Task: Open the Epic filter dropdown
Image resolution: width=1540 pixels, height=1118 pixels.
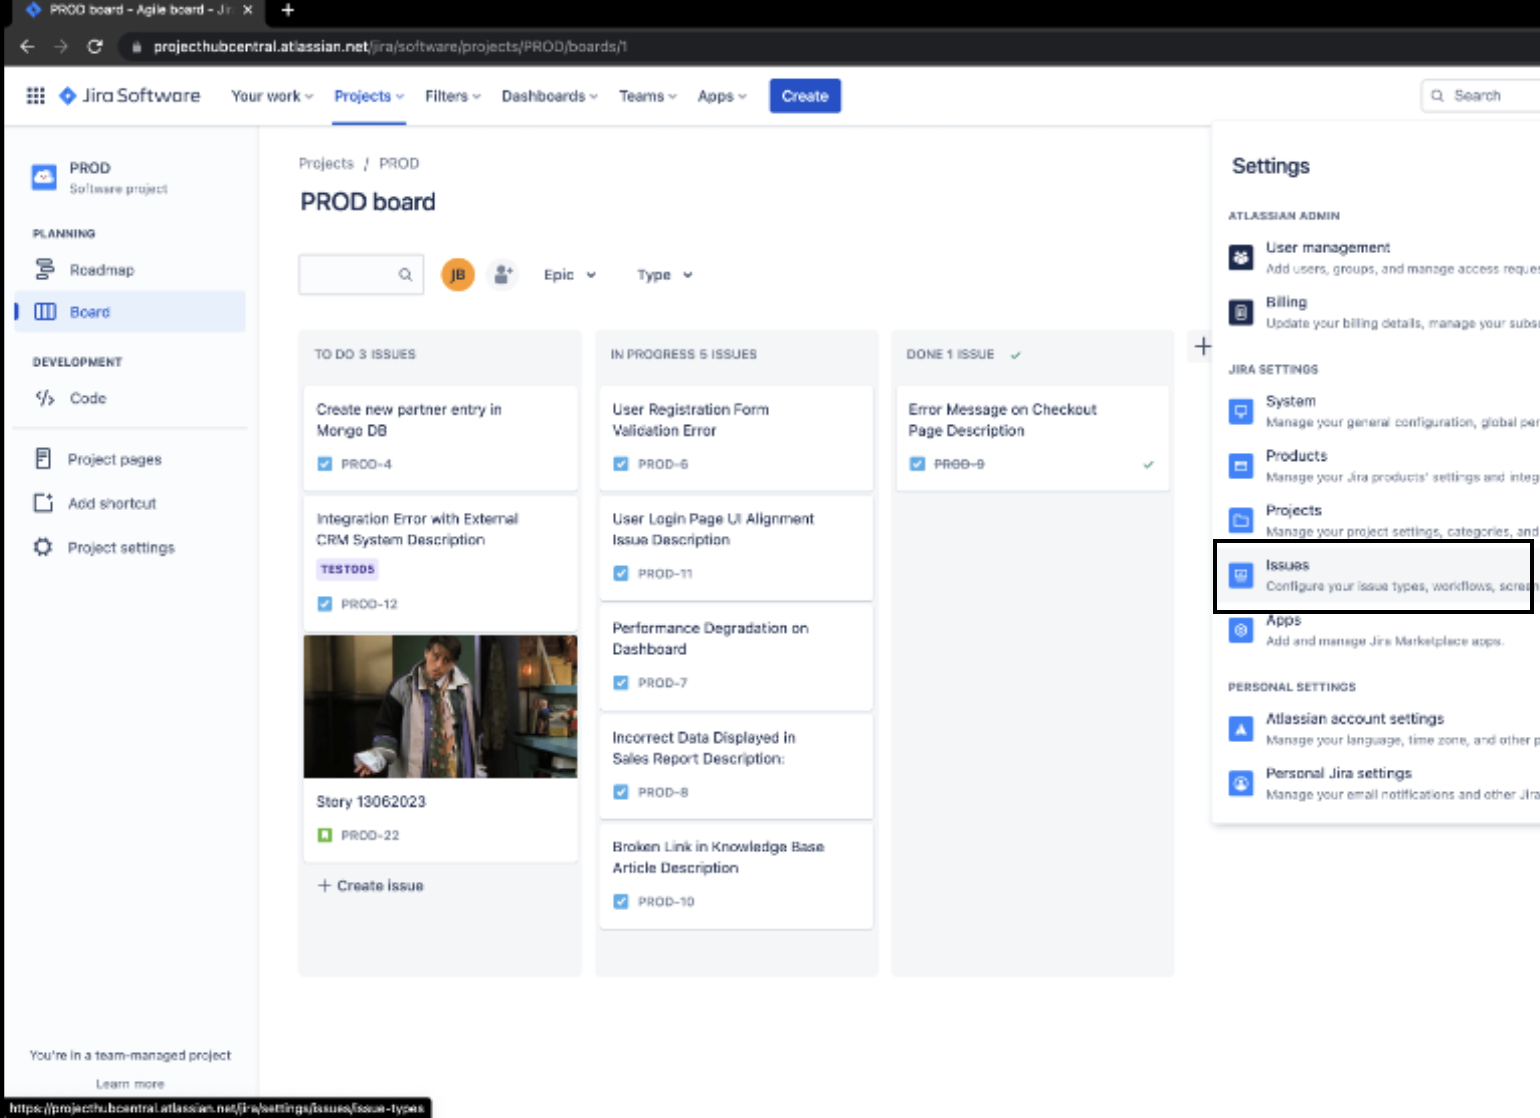Action: (569, 275)
